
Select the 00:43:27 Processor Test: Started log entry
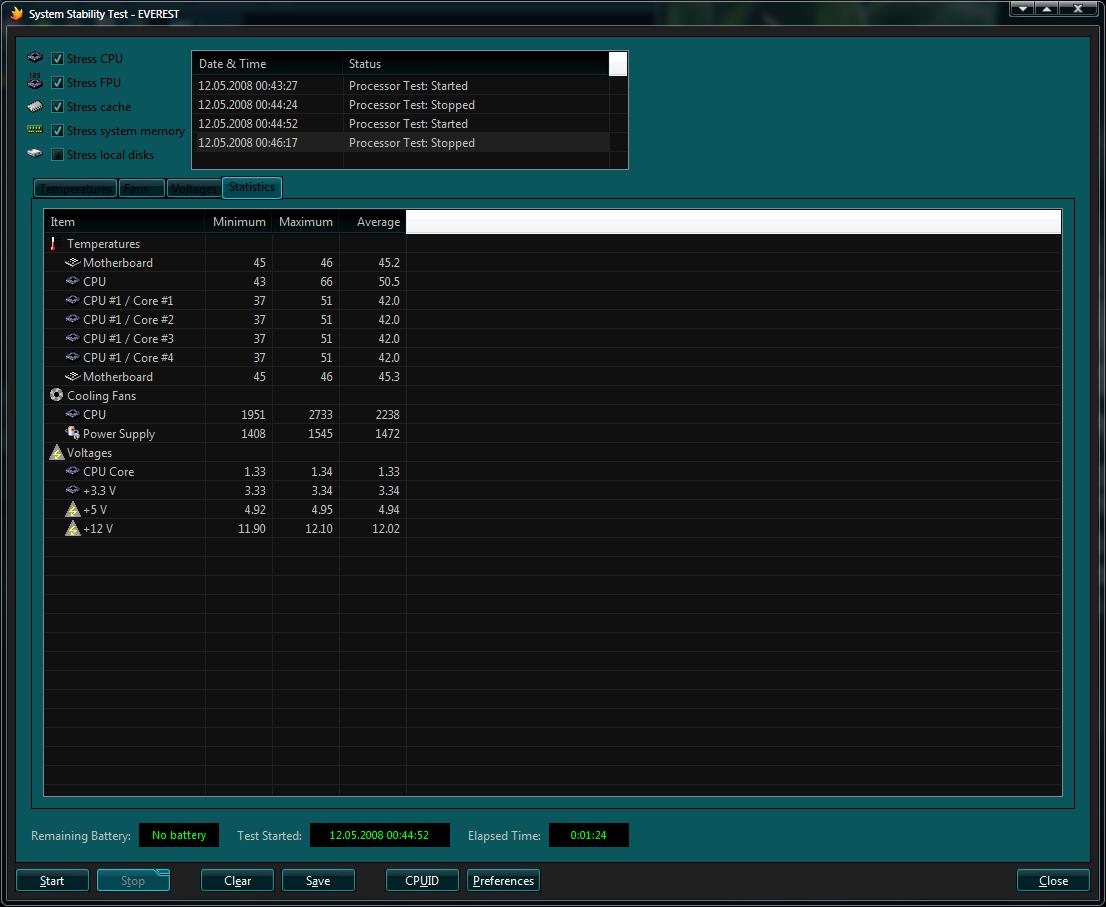[x=401, y=85]
